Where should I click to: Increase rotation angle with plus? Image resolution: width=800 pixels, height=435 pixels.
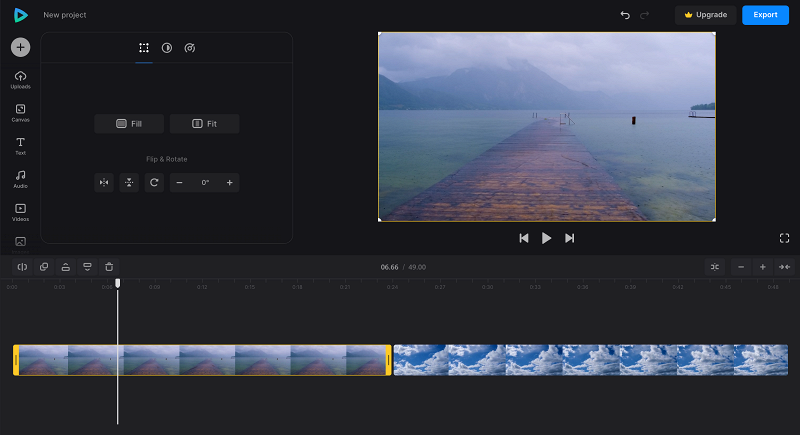click(x=230, y=183)
